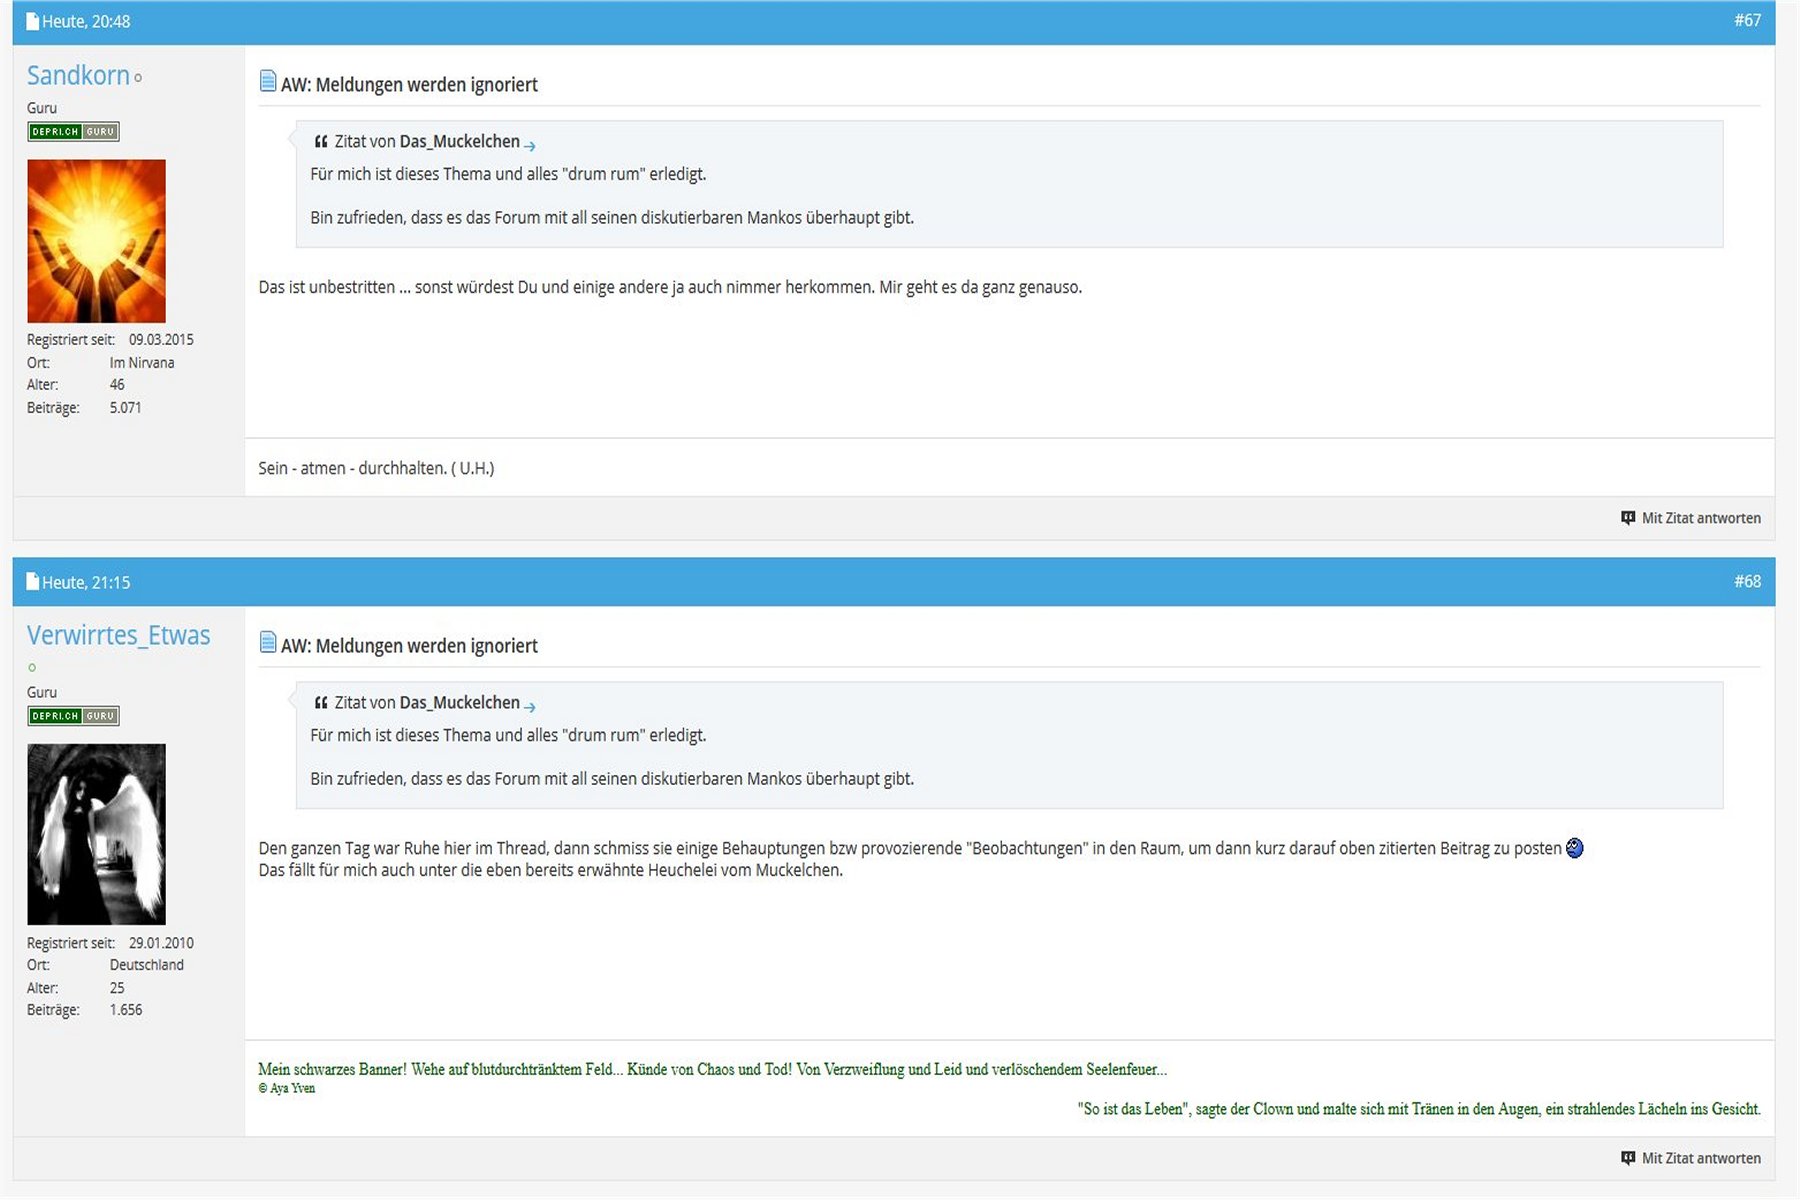Viewport: 1800px width, 1200px height.
Task: Open Verwirrtes_Etwas's user profile
Action: click(x=118, y=636)
